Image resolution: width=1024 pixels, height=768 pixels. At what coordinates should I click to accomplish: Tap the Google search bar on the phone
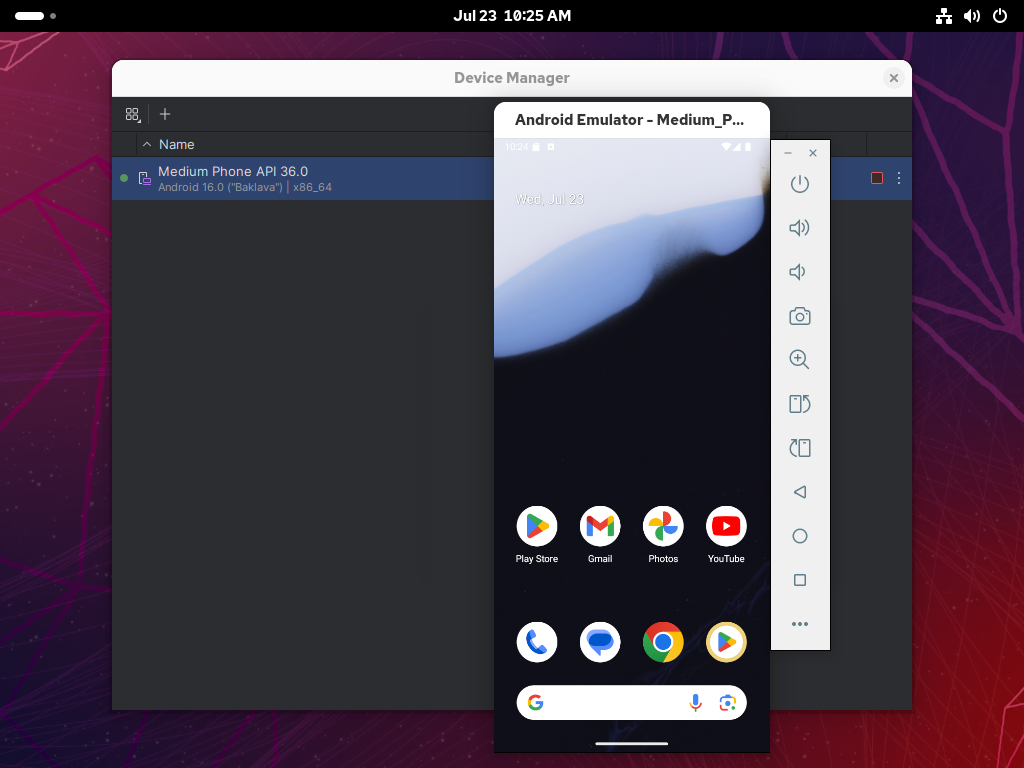tap(632, 702)
